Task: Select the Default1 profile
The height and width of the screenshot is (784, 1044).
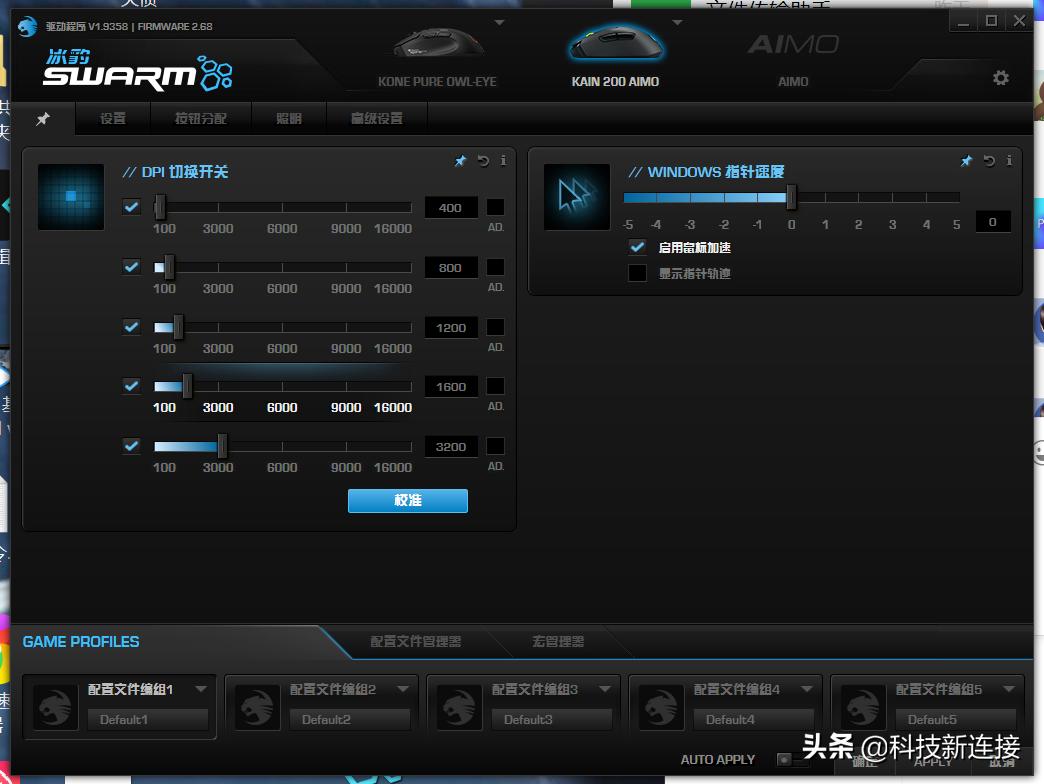Action: click(x=148, y=719)
